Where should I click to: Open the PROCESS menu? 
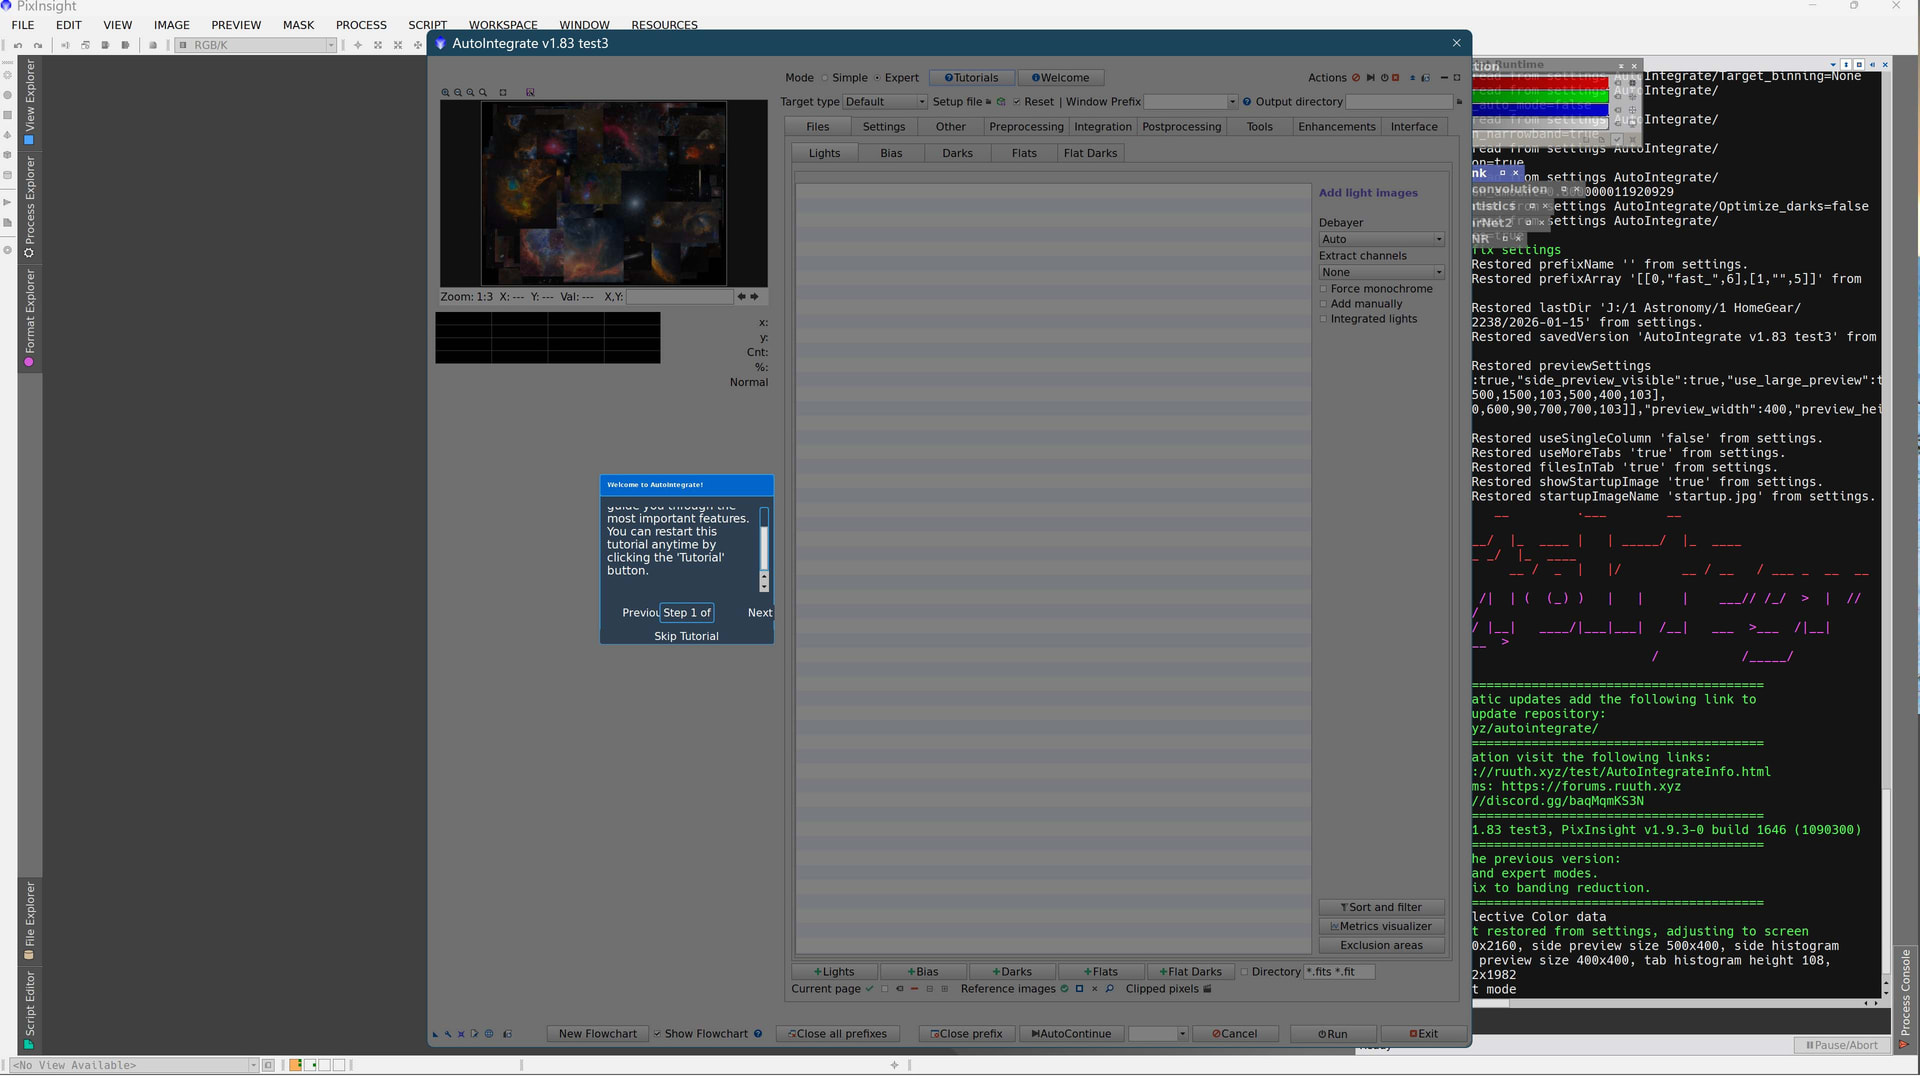(x=361, y=25)
